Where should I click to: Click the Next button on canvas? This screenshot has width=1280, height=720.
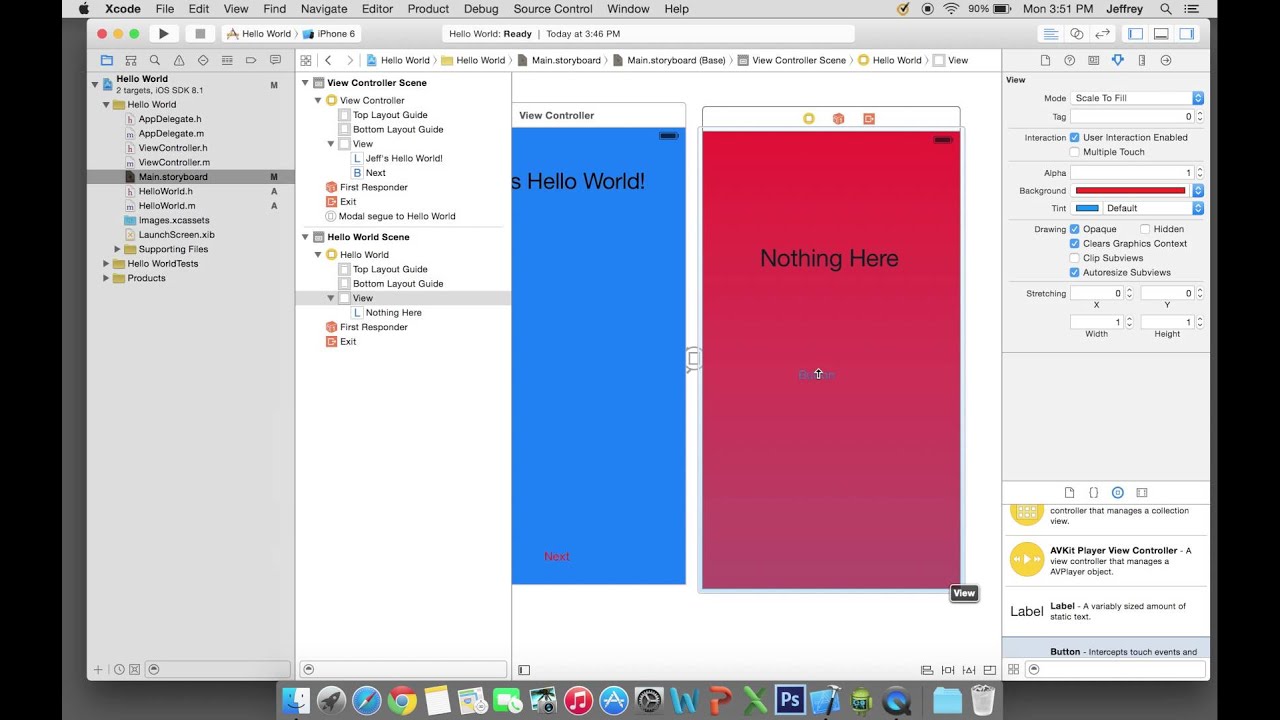pos(557,556)
